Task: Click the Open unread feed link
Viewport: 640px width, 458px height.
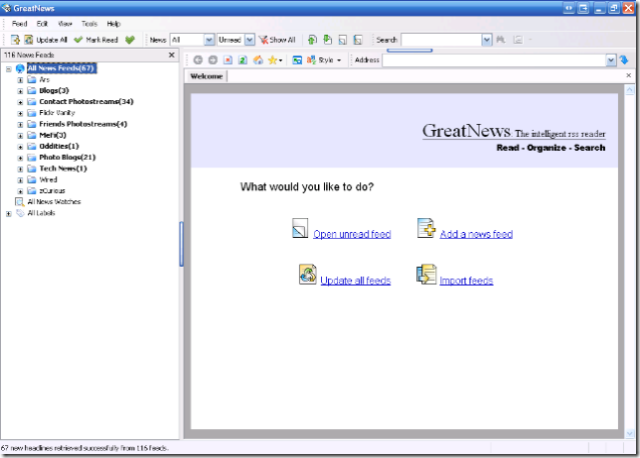Action: pos(352,234)
